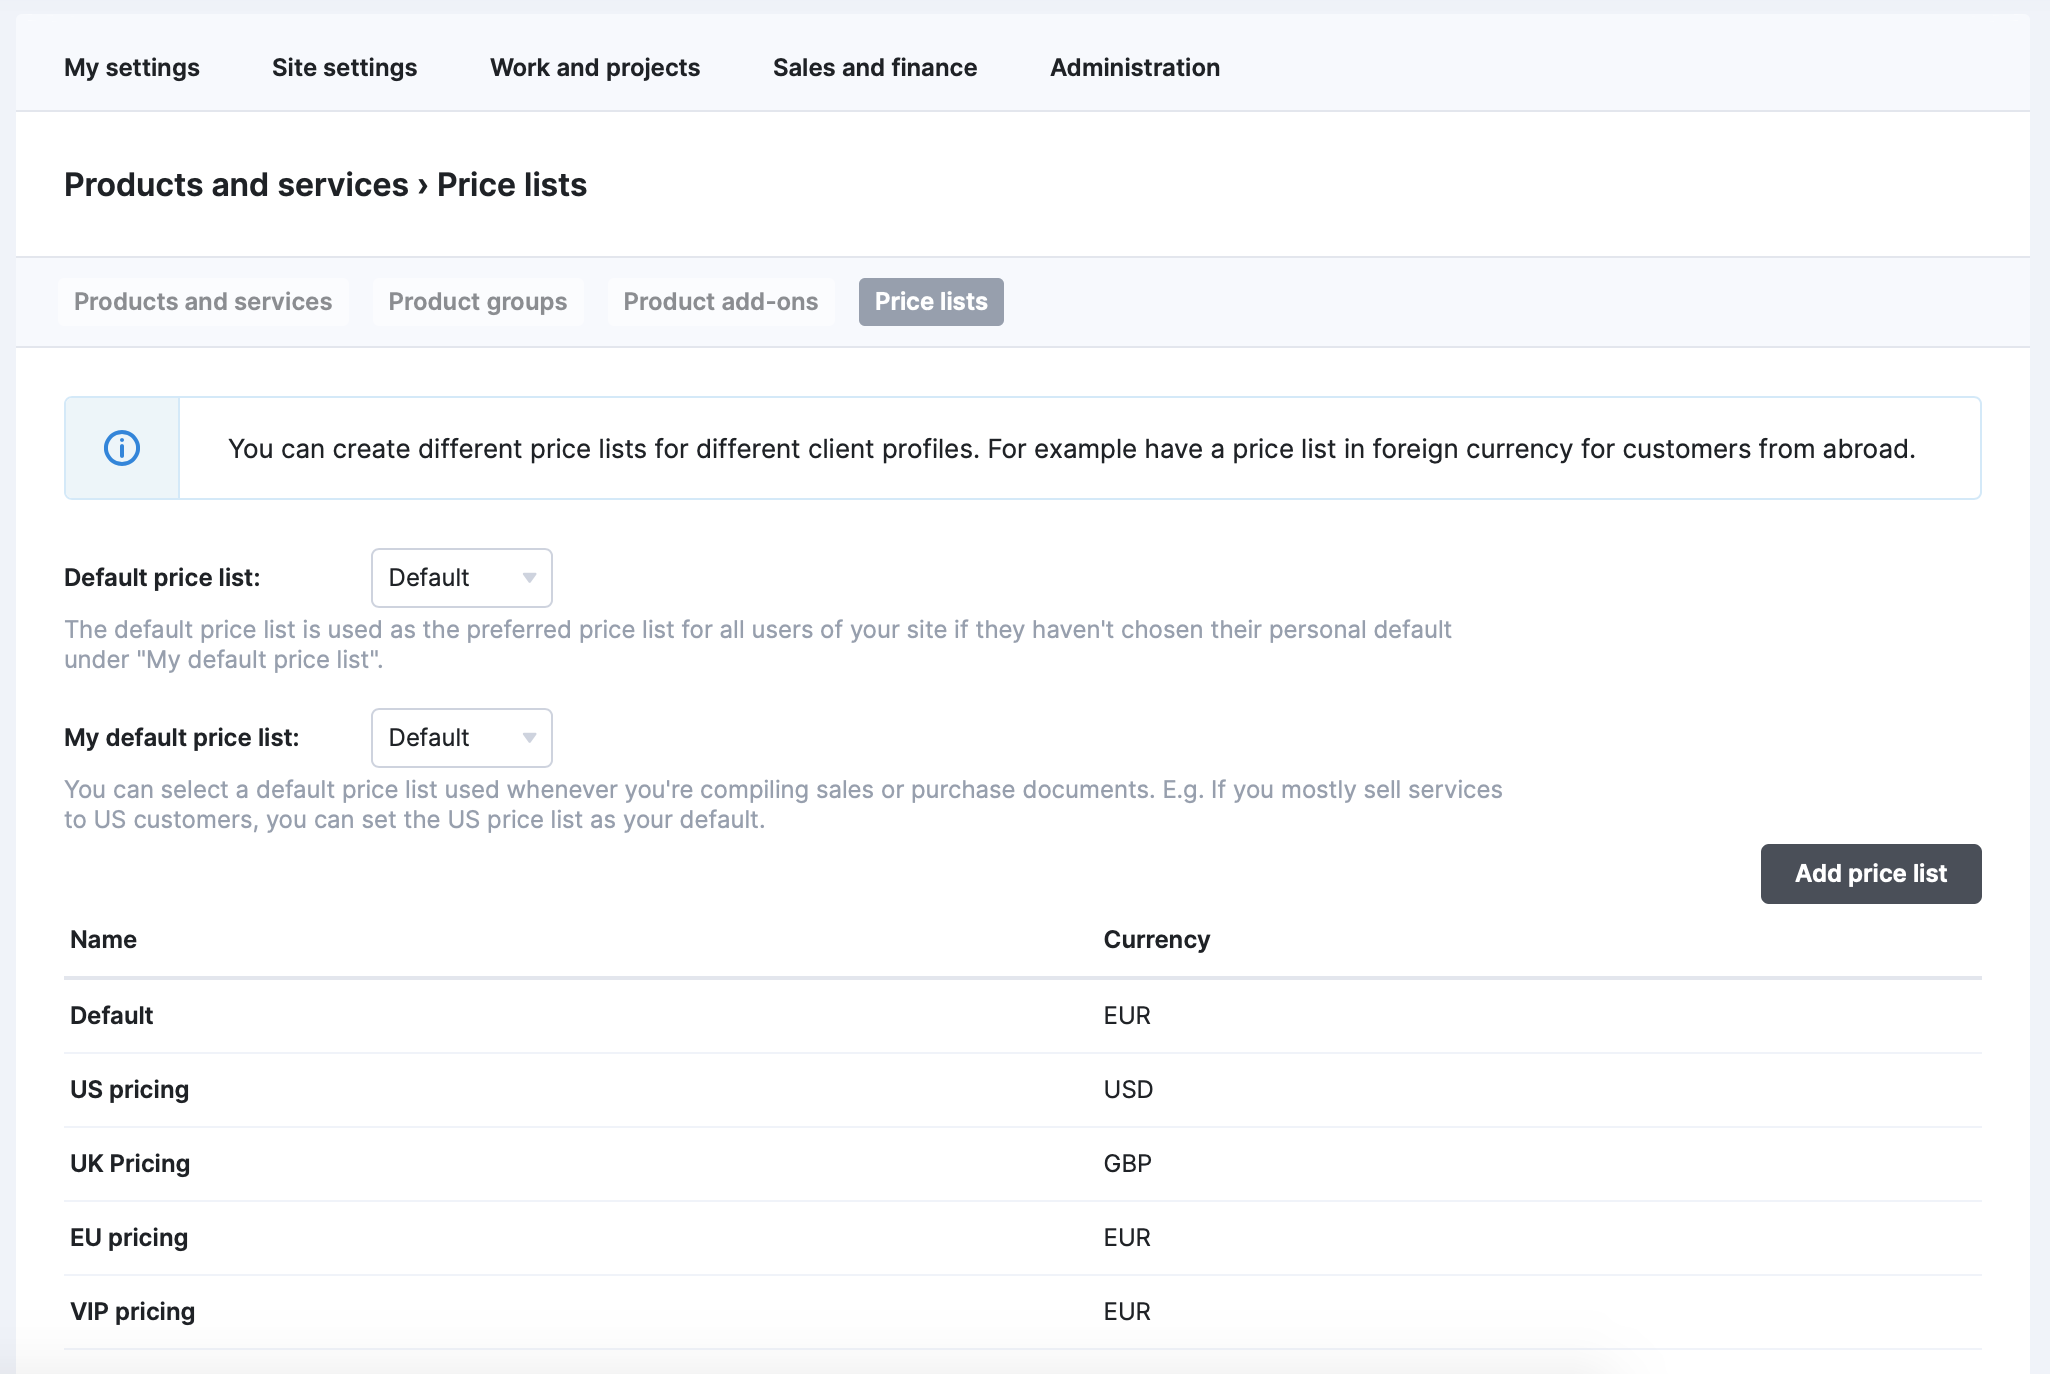Switch to Products and services tab
This screenshot has width=2050, height=1374.
(203, 302)
